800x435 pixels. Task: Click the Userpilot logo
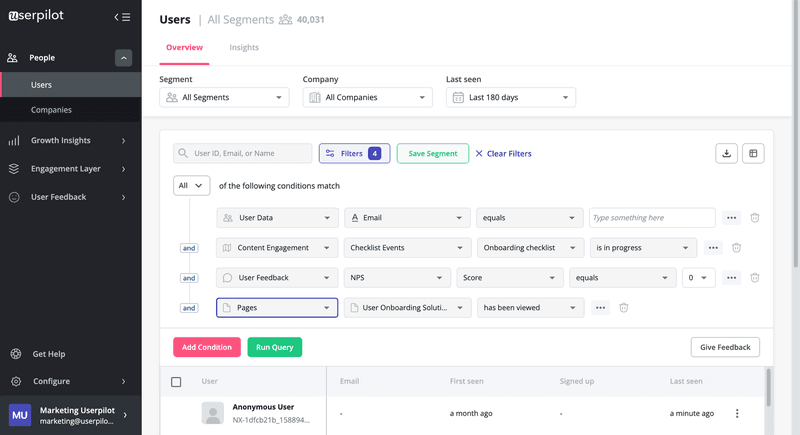pos(36,16)
